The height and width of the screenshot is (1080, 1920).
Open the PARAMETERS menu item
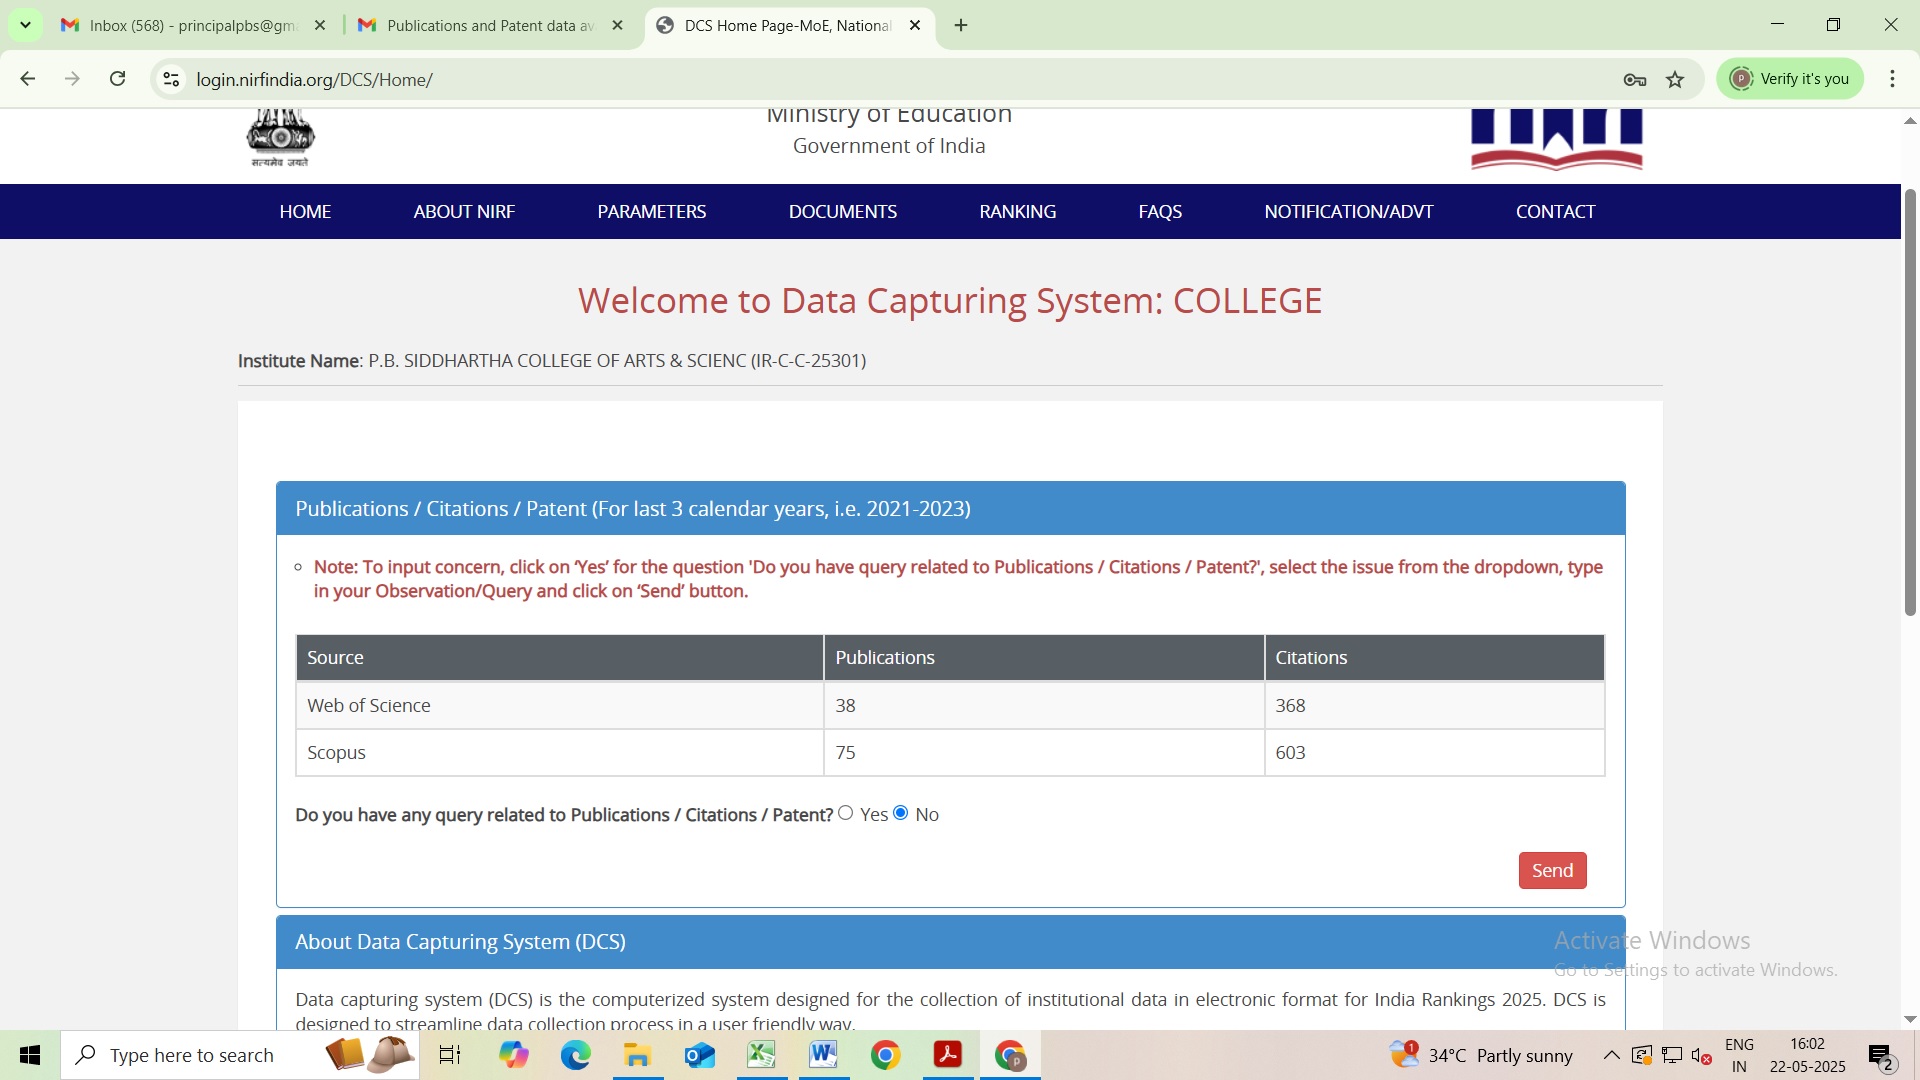[x=651, y=211]
